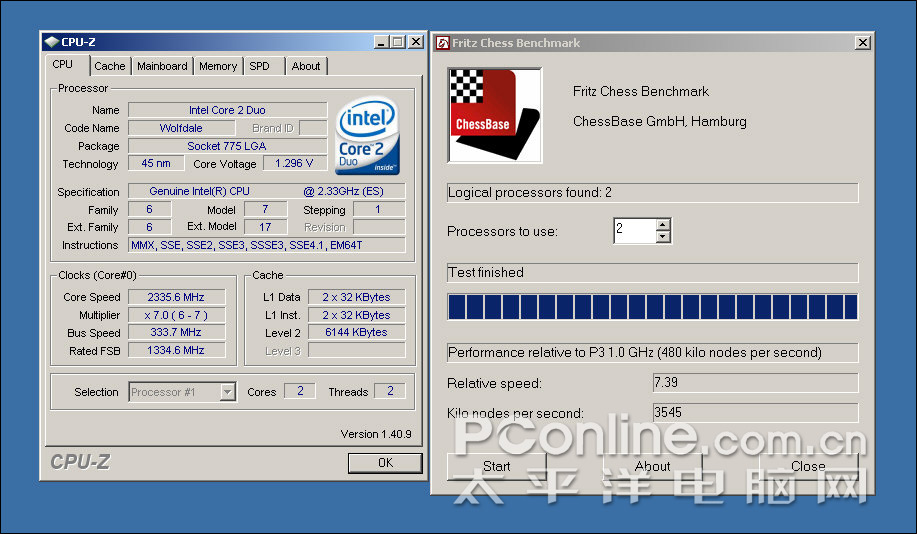The image size is (917, 534).
Task: Click the Model value '7'
Action: coord(266,209)
